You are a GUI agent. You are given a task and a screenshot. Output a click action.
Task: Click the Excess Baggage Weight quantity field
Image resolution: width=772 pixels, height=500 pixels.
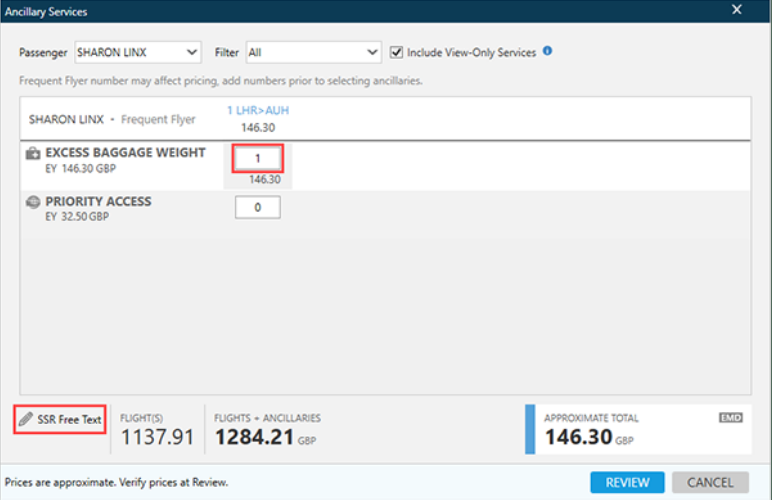(x=257, y=158)
